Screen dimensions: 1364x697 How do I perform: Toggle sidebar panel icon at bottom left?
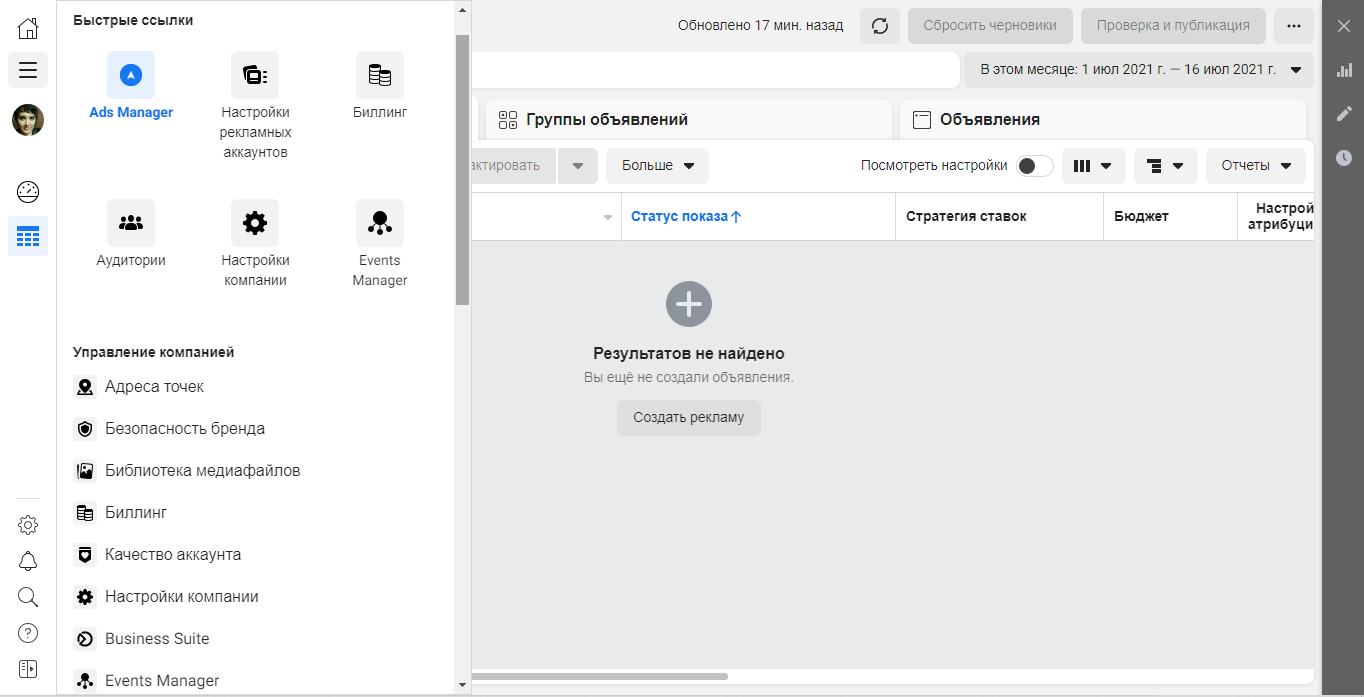28,669
